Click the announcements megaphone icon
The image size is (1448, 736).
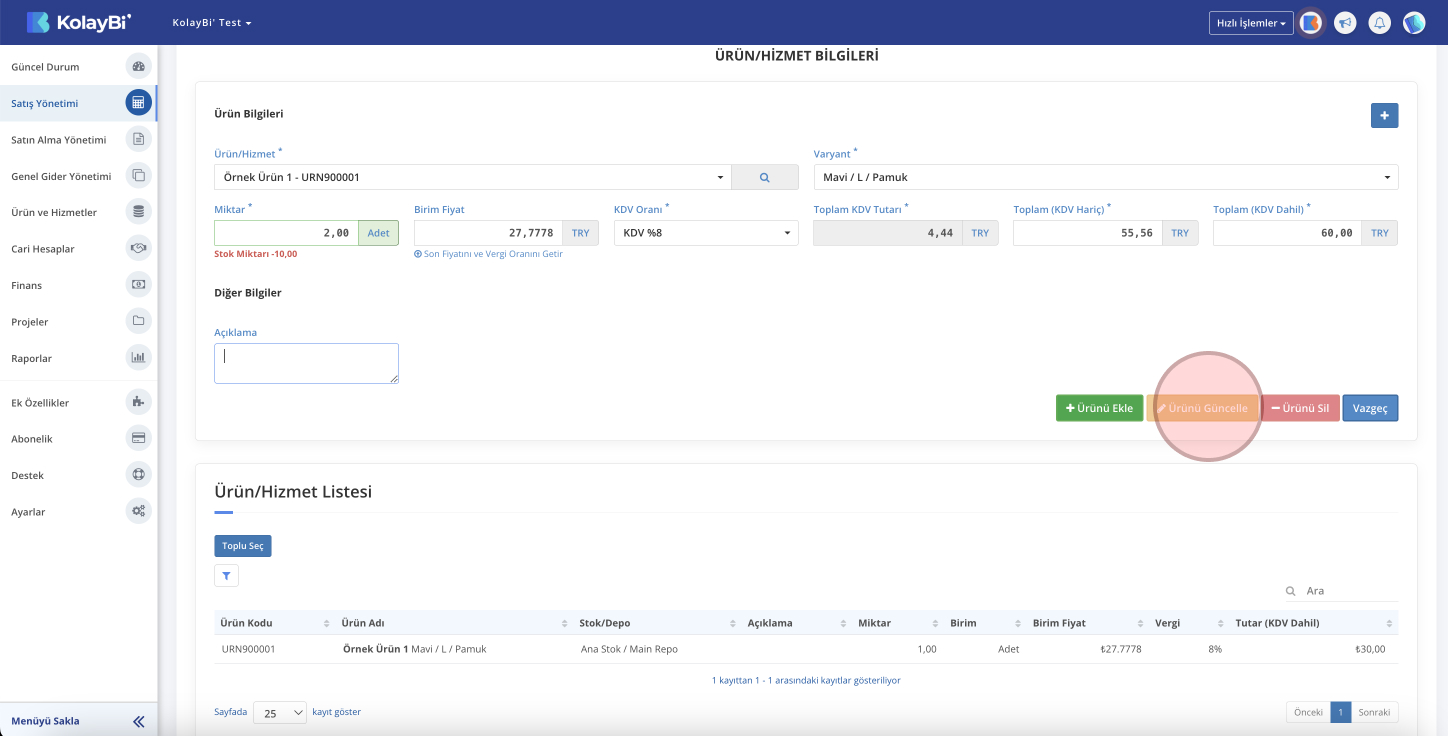pyautogui.click(x=1345, y=23)
